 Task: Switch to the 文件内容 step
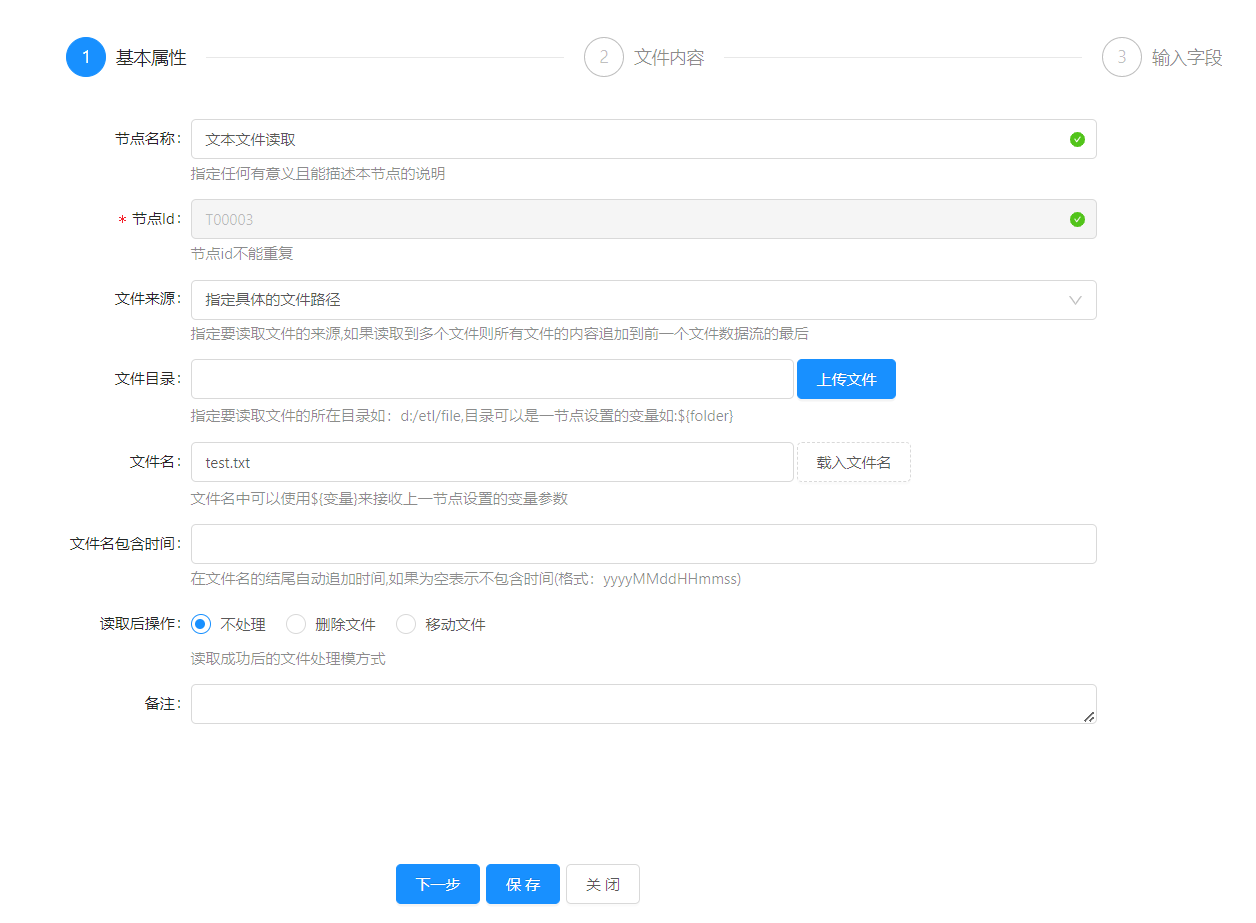click(669, 58)
